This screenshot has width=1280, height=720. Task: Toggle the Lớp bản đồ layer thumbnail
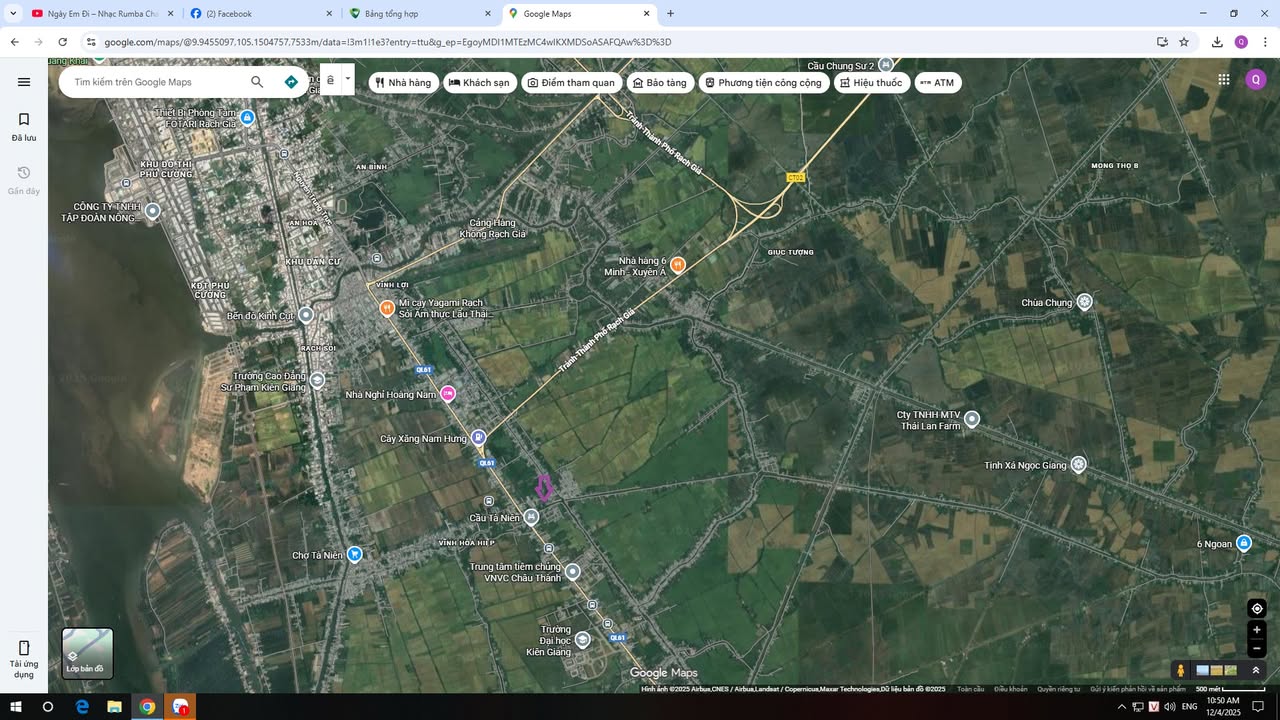coord(88,652)
